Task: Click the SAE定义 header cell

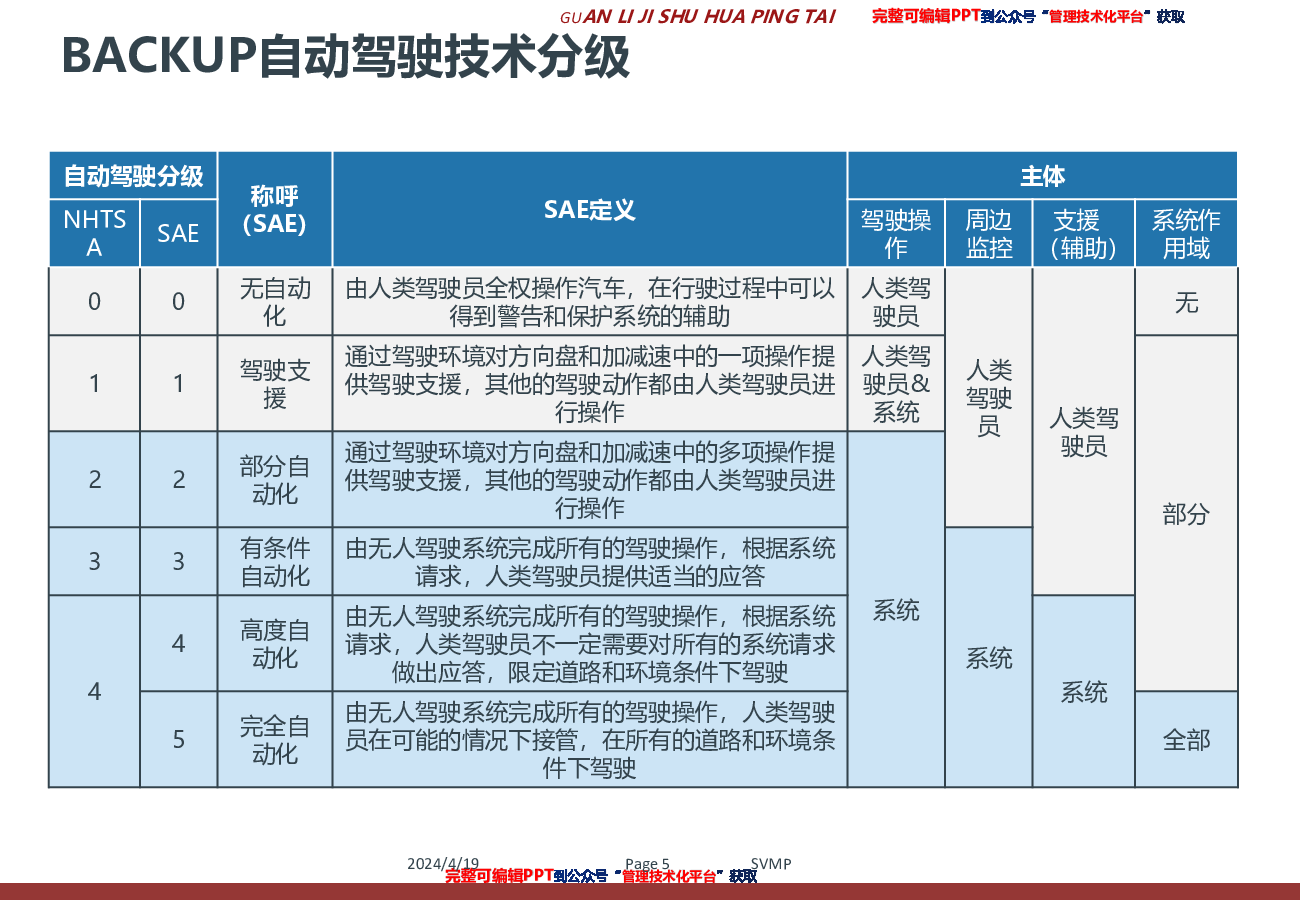Action: (589, 209)
